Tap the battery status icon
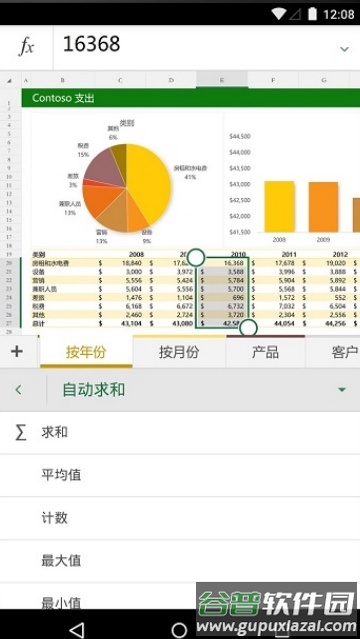The image size is (360, 639). (x=312, y=14)
